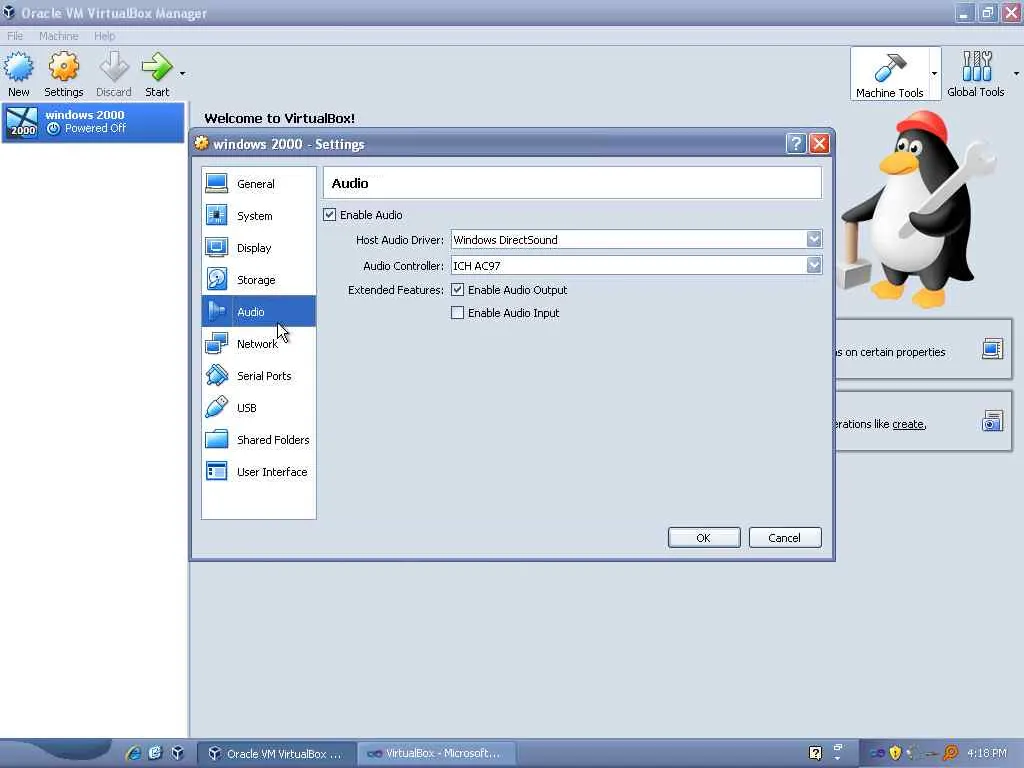This screenshot has width=1024, height=768.
Task: Uncheck Enable Audio Output
Action: click(457, 289)
